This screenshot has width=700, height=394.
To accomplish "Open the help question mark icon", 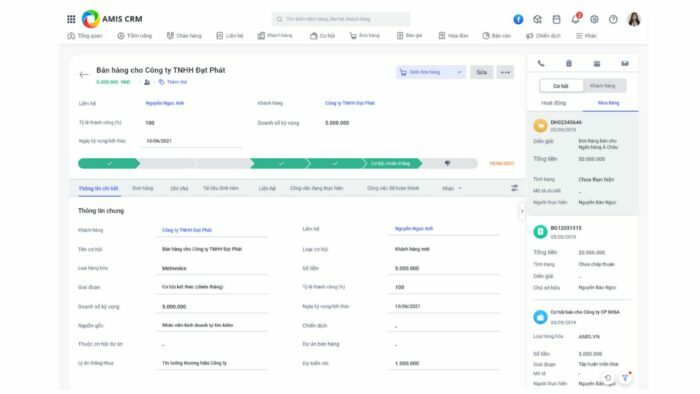I will (x=613, y=19).
